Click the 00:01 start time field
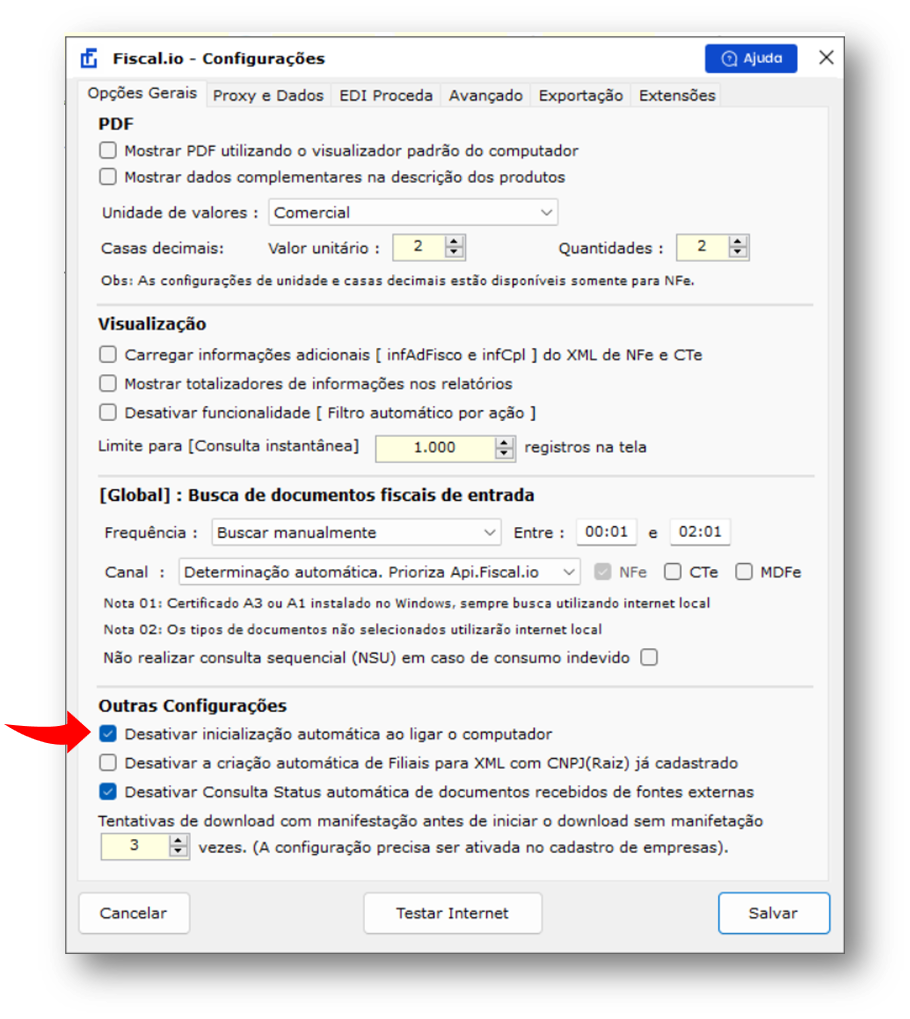Image resolution: width=910 pixels, height=1019 pixels. point(606,532)
